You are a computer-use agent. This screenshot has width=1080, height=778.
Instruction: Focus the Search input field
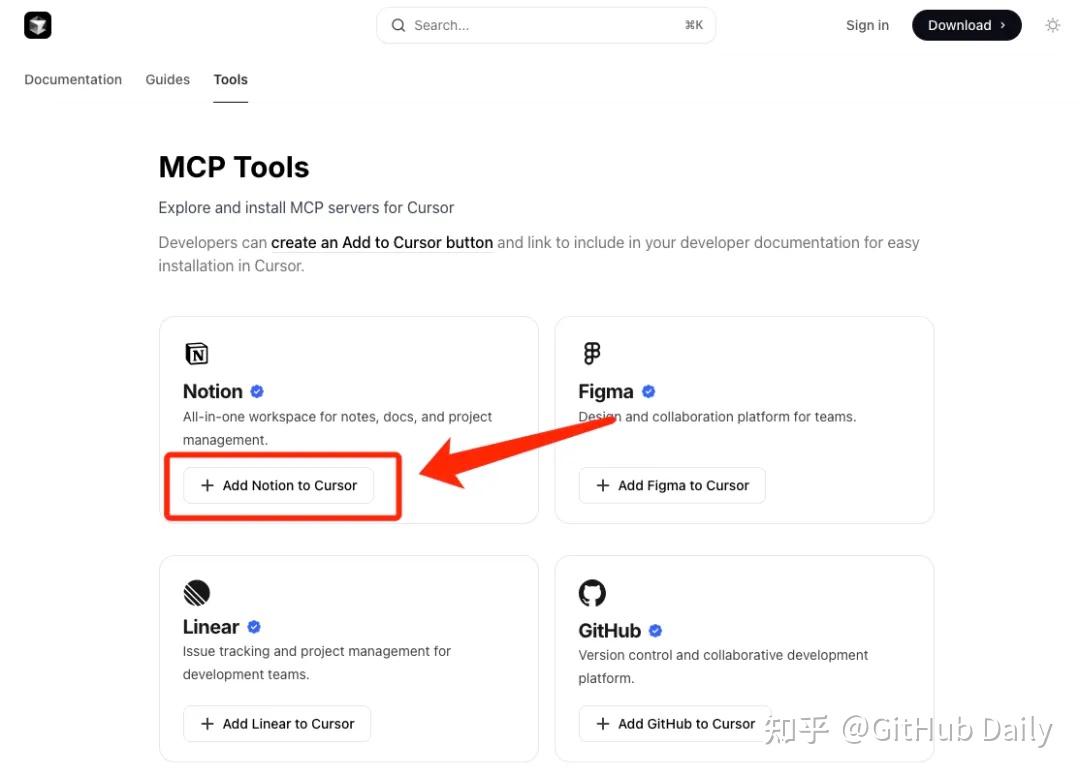pos(546,25)
